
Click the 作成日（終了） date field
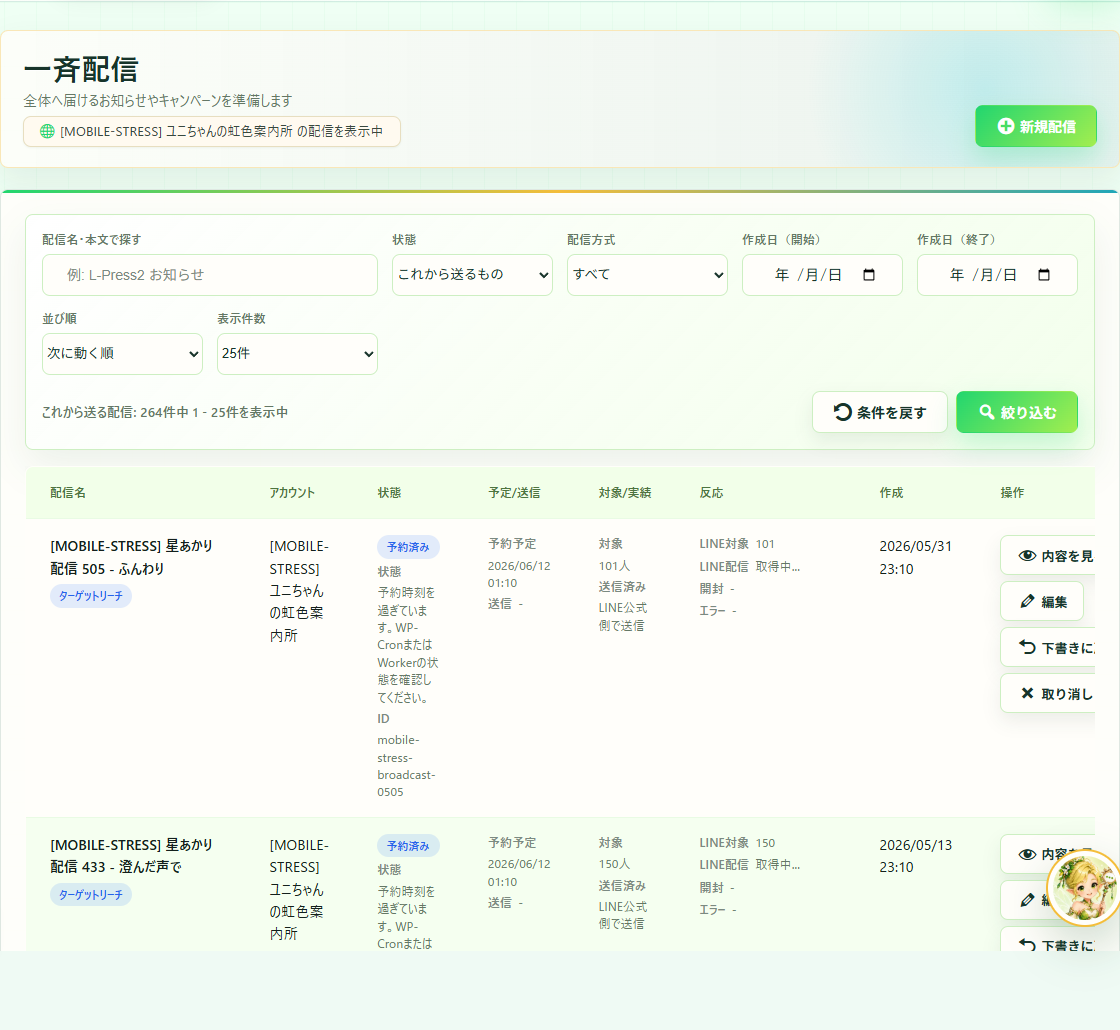click(997, 275)
